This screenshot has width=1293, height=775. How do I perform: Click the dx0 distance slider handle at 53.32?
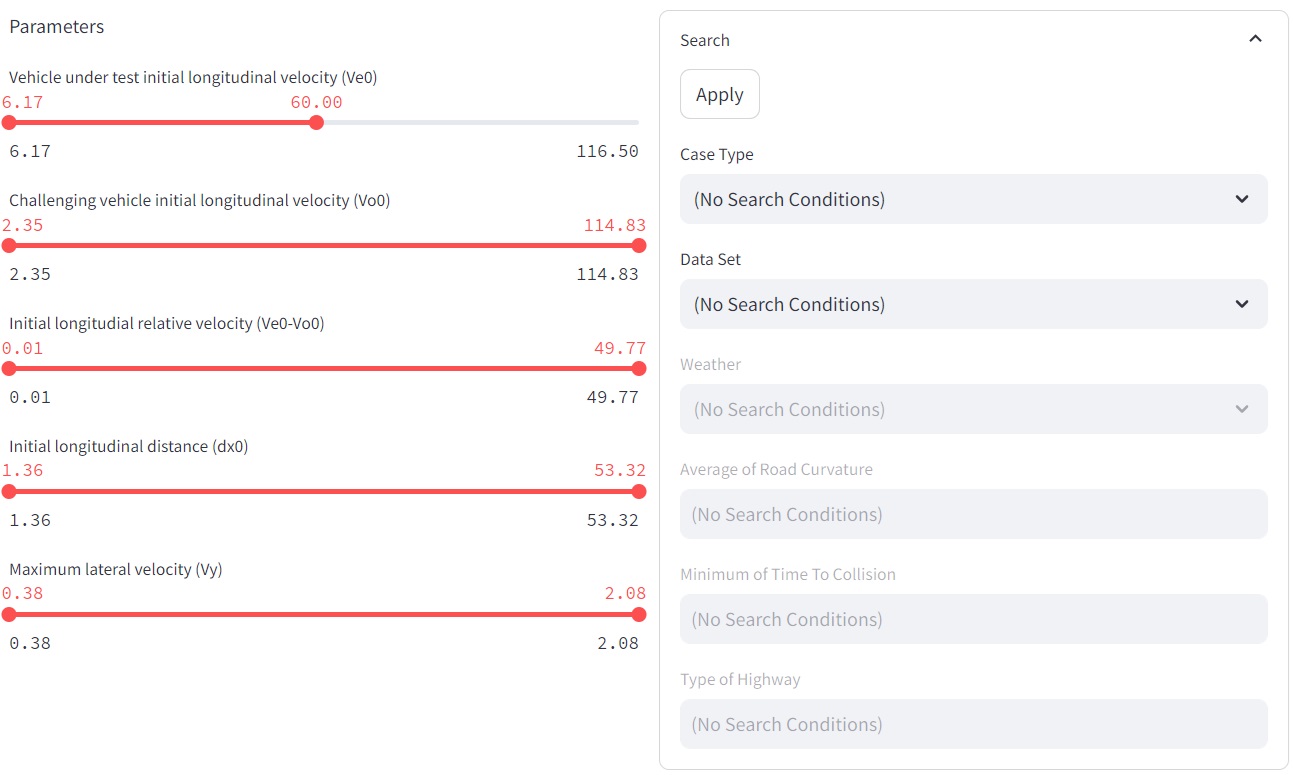639,491
